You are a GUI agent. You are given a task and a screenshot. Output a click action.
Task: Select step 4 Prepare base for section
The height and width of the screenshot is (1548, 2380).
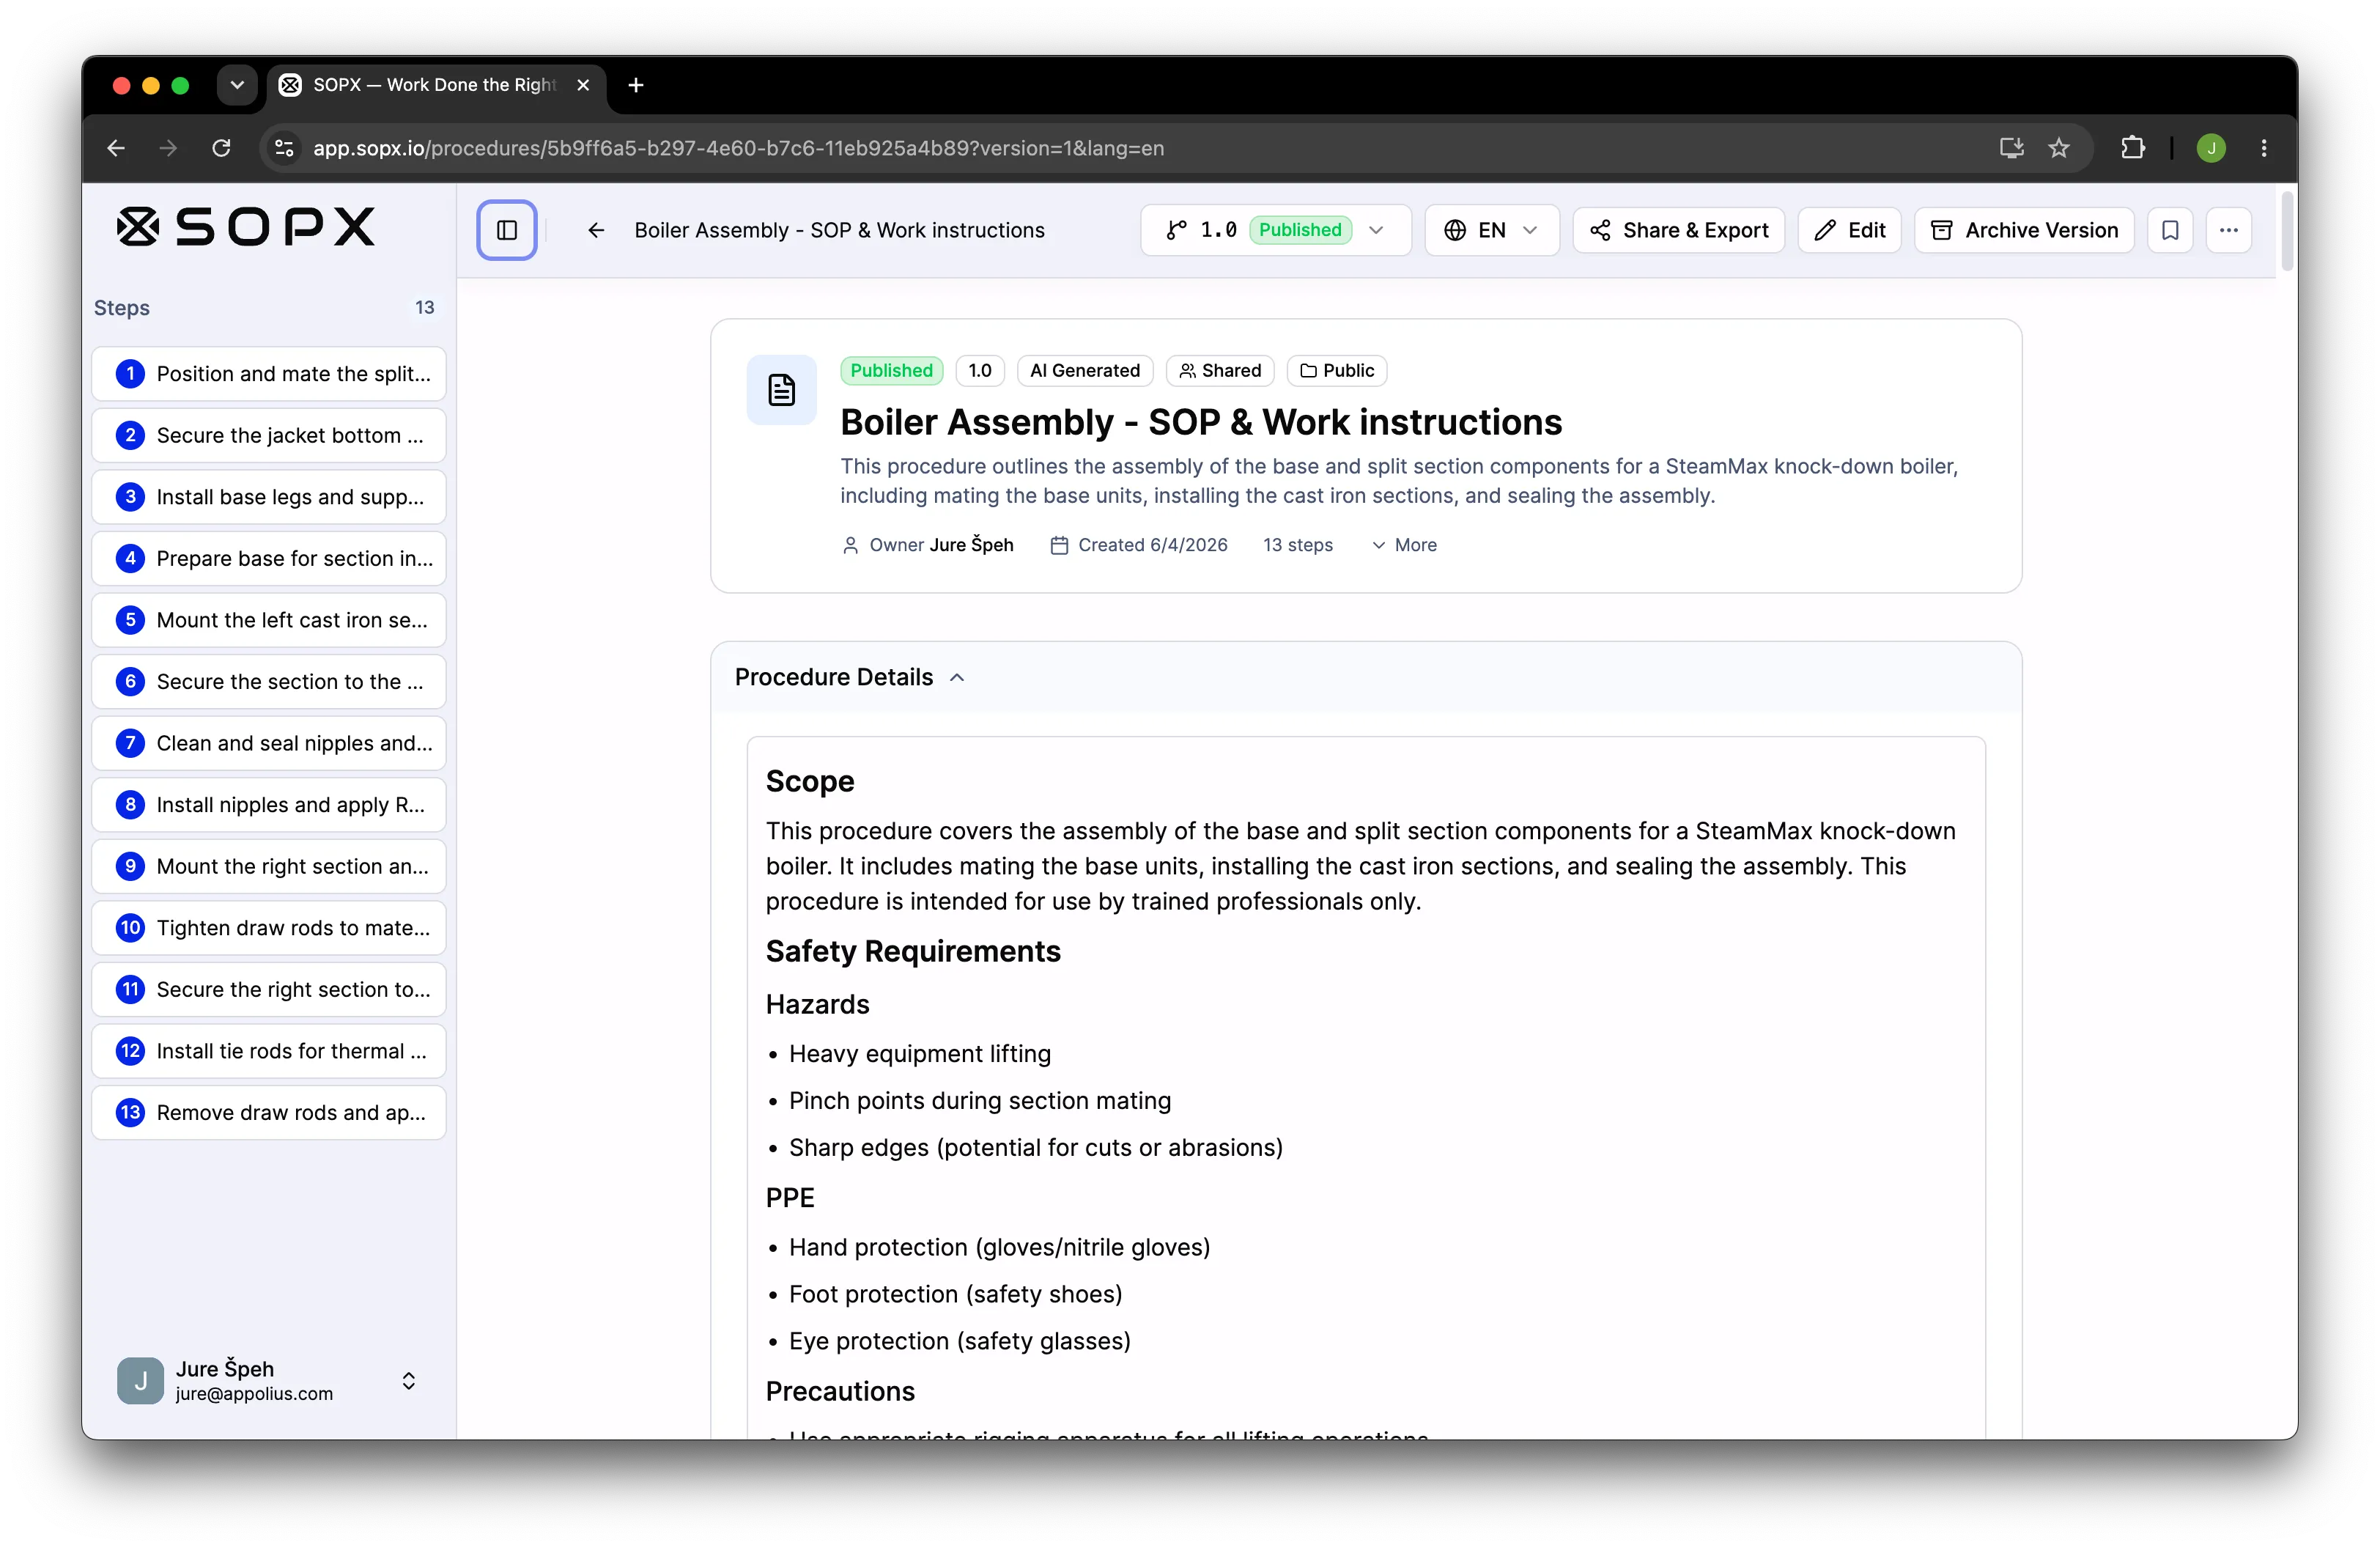(269, 558)
